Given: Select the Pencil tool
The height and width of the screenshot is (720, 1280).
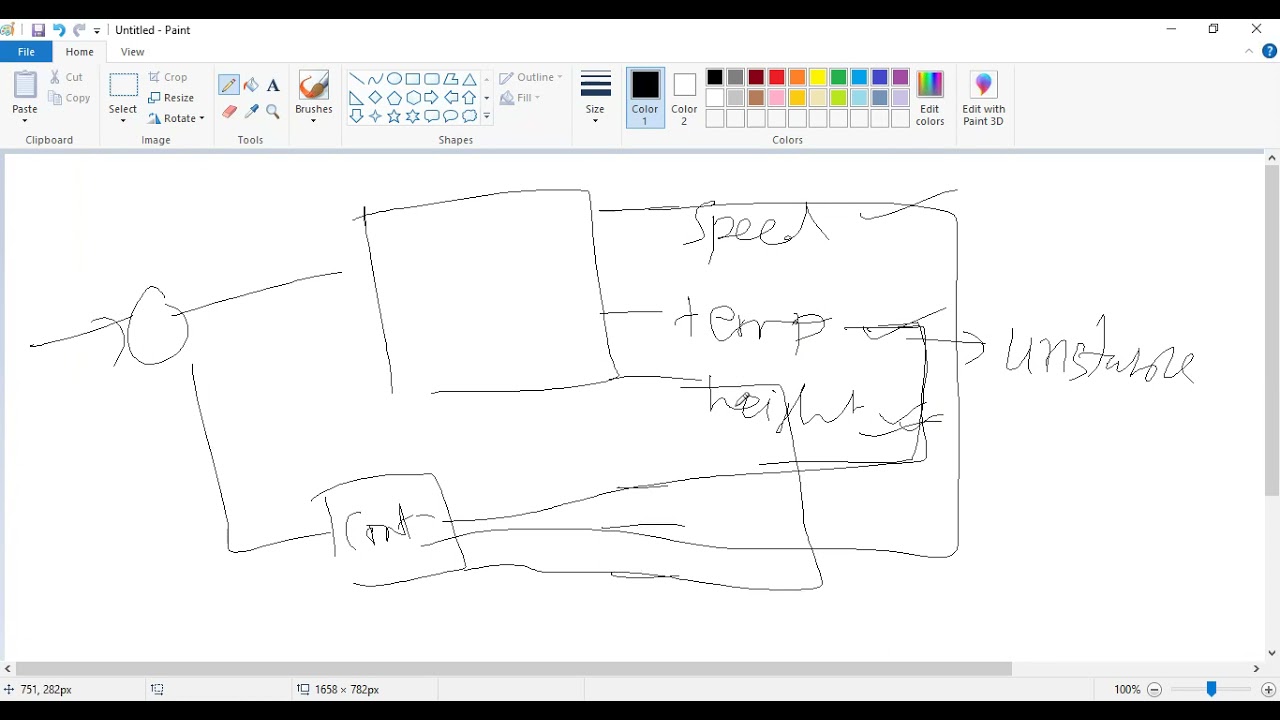Looking at the screenshot, I should coord(229,86).
